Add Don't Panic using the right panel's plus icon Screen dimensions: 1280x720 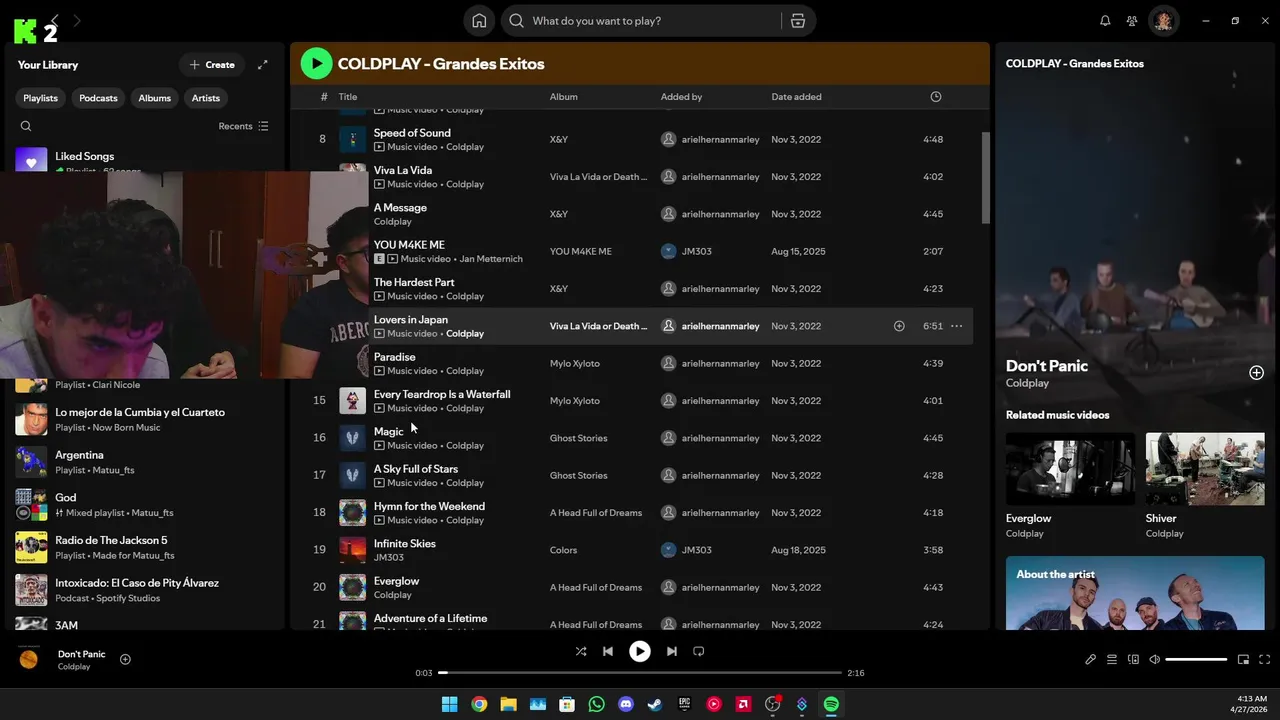(1256, 373)
